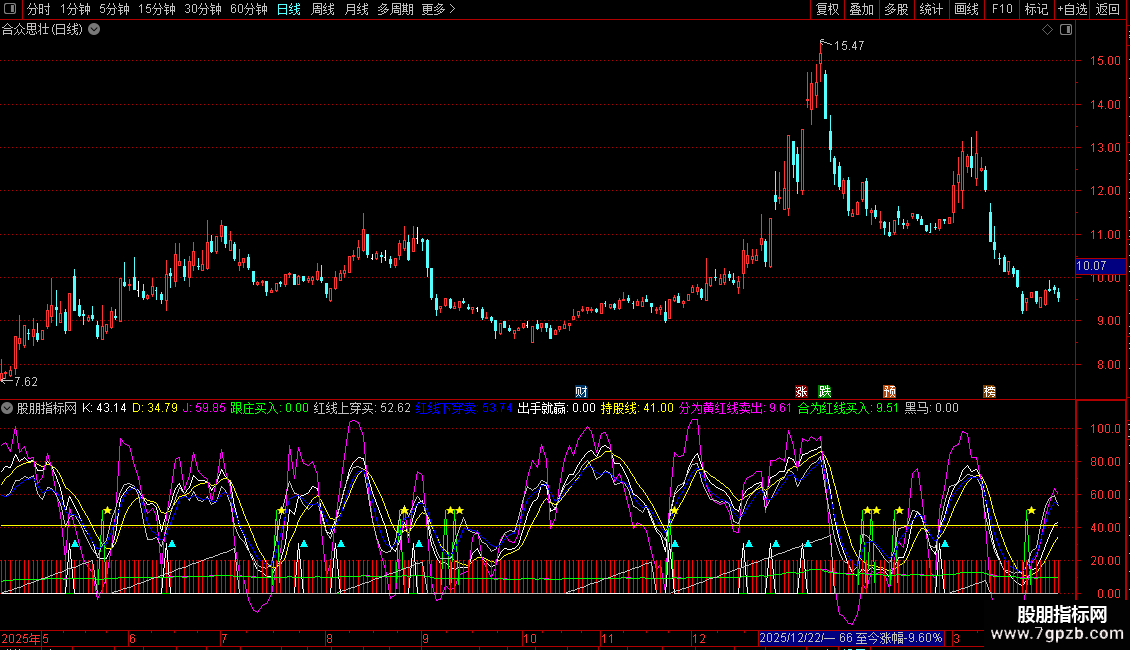Viewport: 1130px width, 650px height.
Task: Click the 榜 ranking marker icon
Action: 989,391
